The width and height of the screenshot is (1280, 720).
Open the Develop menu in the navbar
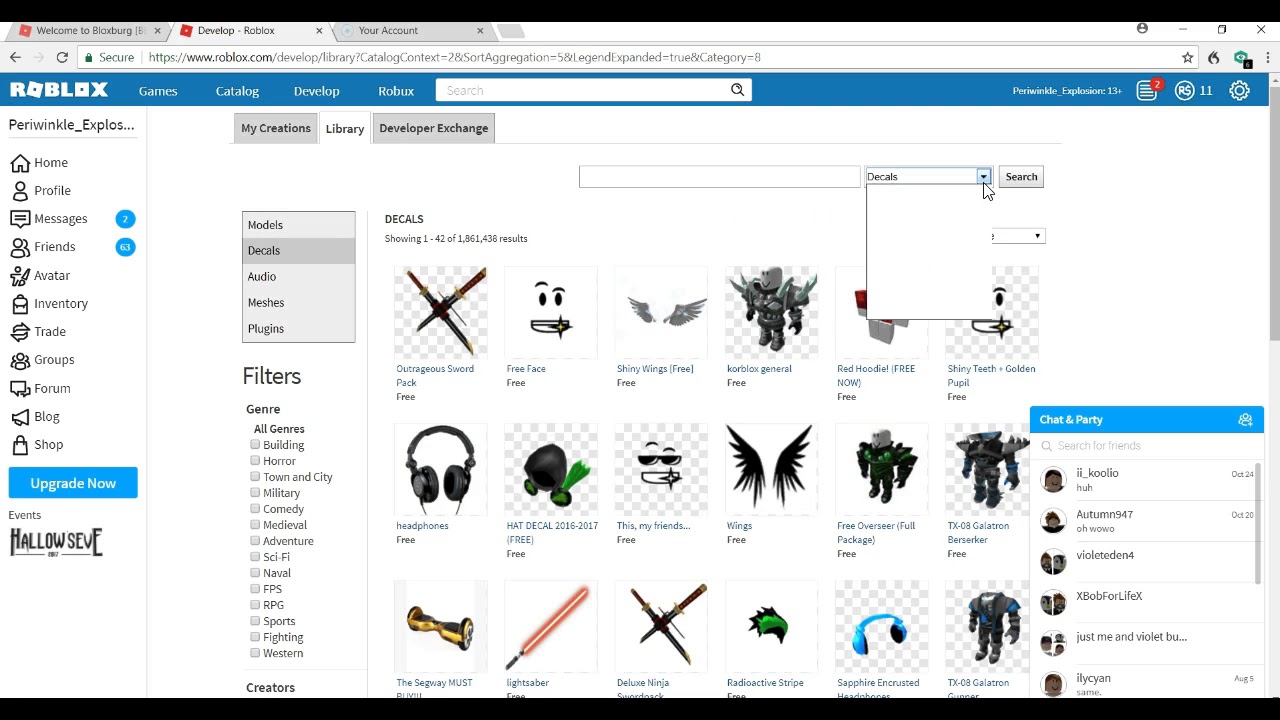(x=317, y=91)
